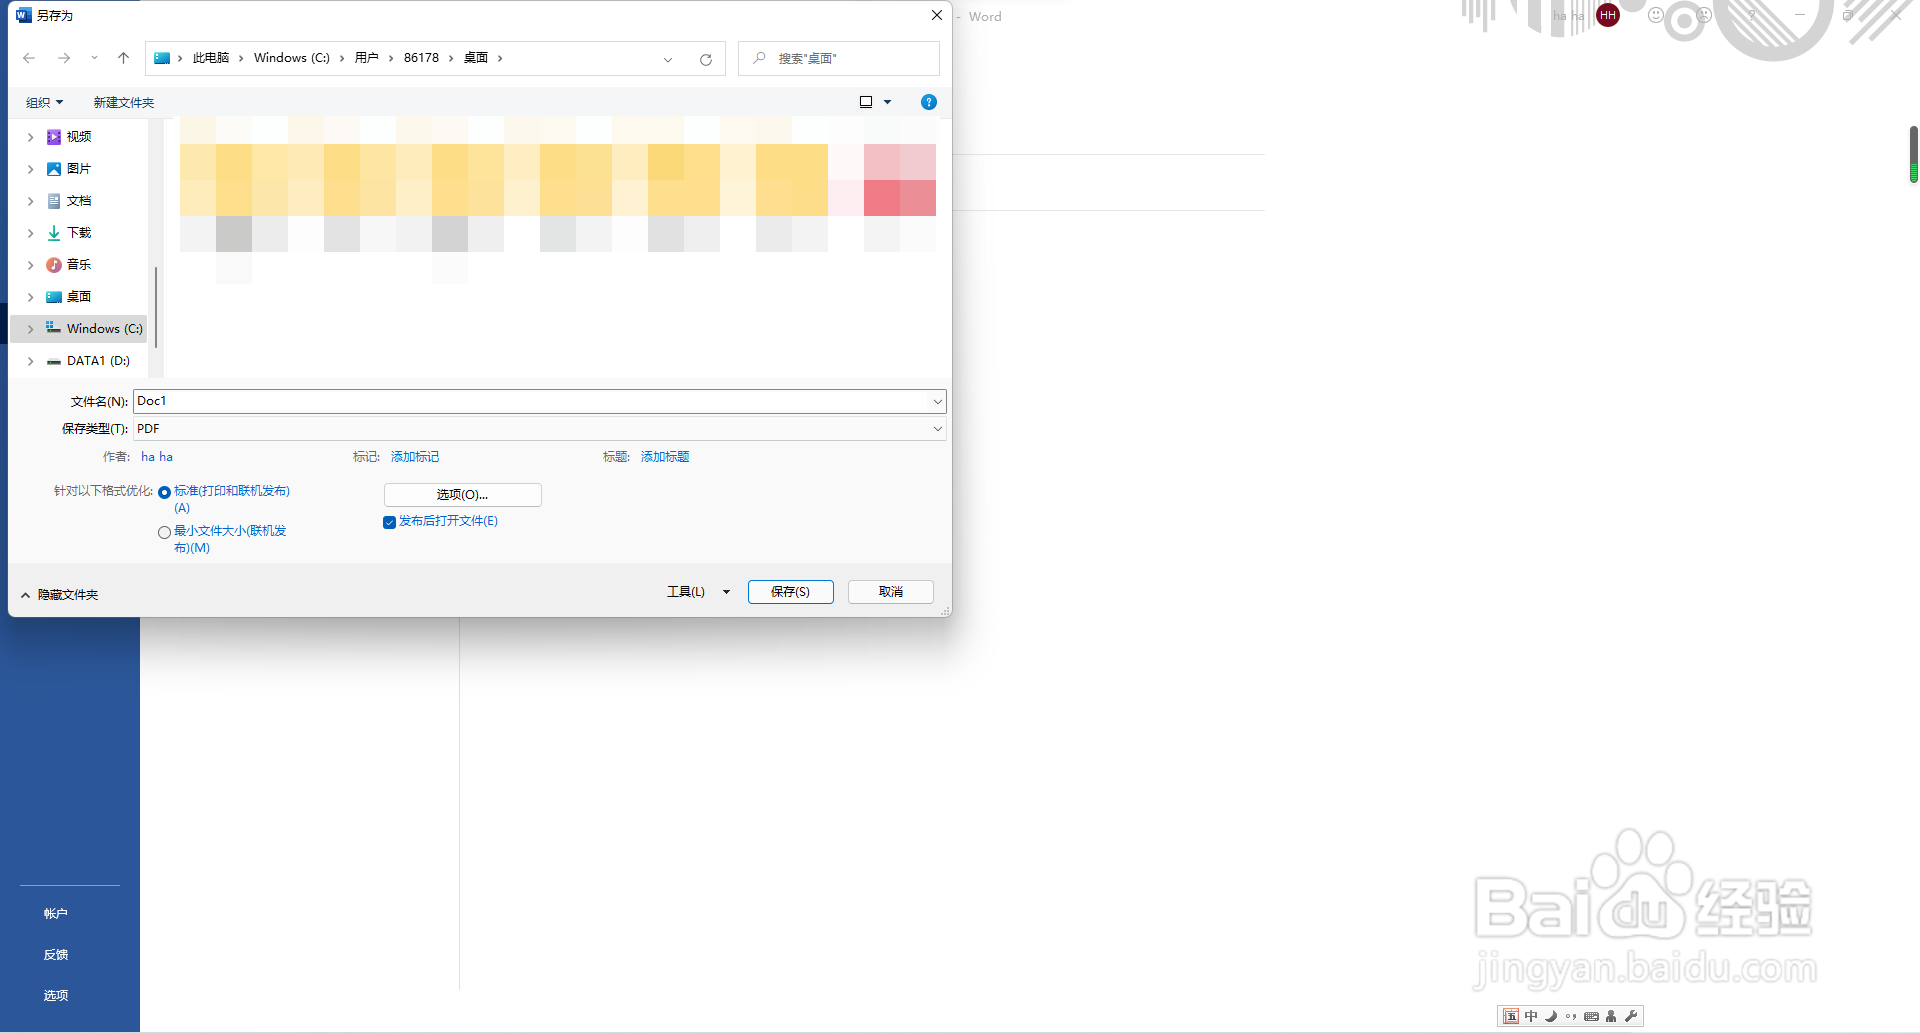Open the recent locations dropdown next to forward arrow
1920x1033 pixels.
pyautogui.click(x=94, y=58)
